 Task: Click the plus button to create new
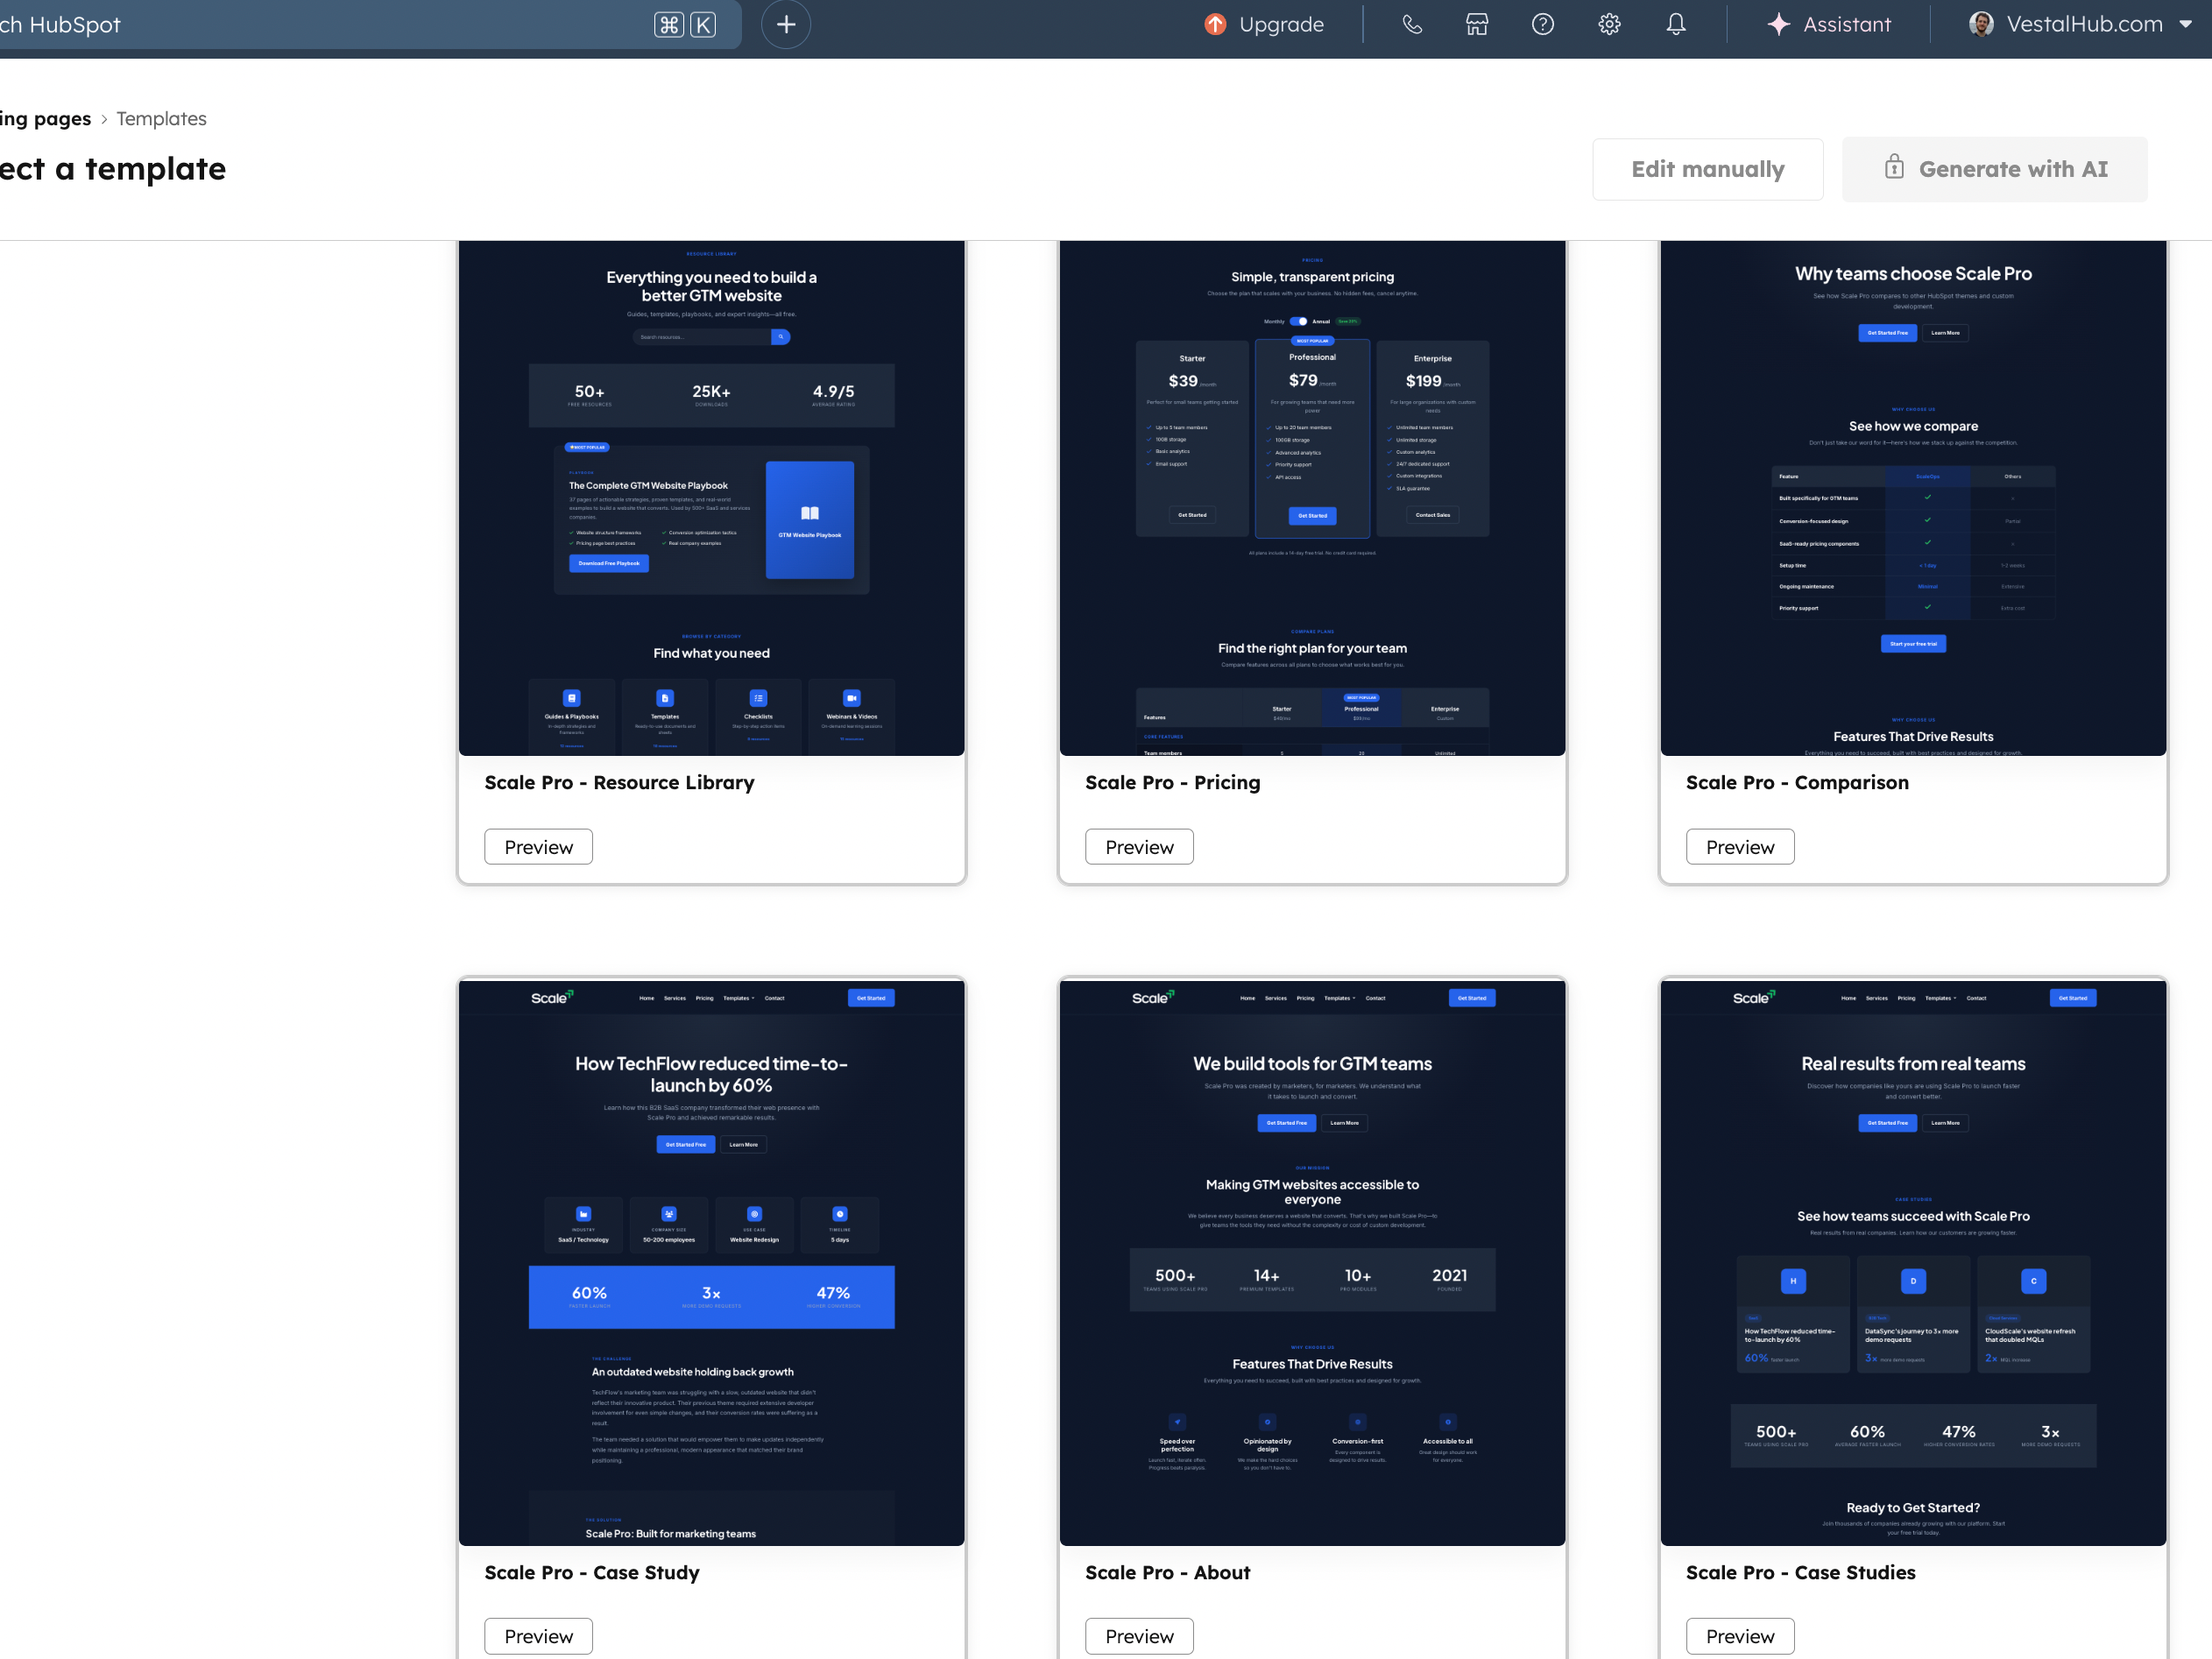786,24
